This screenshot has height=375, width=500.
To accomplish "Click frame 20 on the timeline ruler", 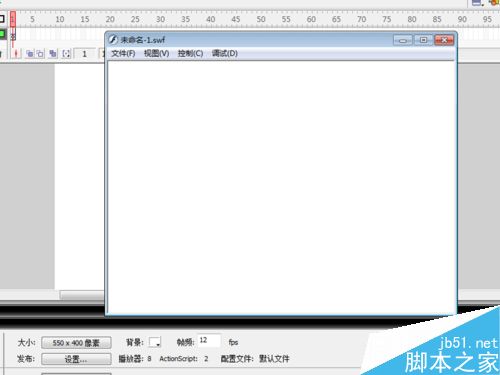I will (110, 19).
